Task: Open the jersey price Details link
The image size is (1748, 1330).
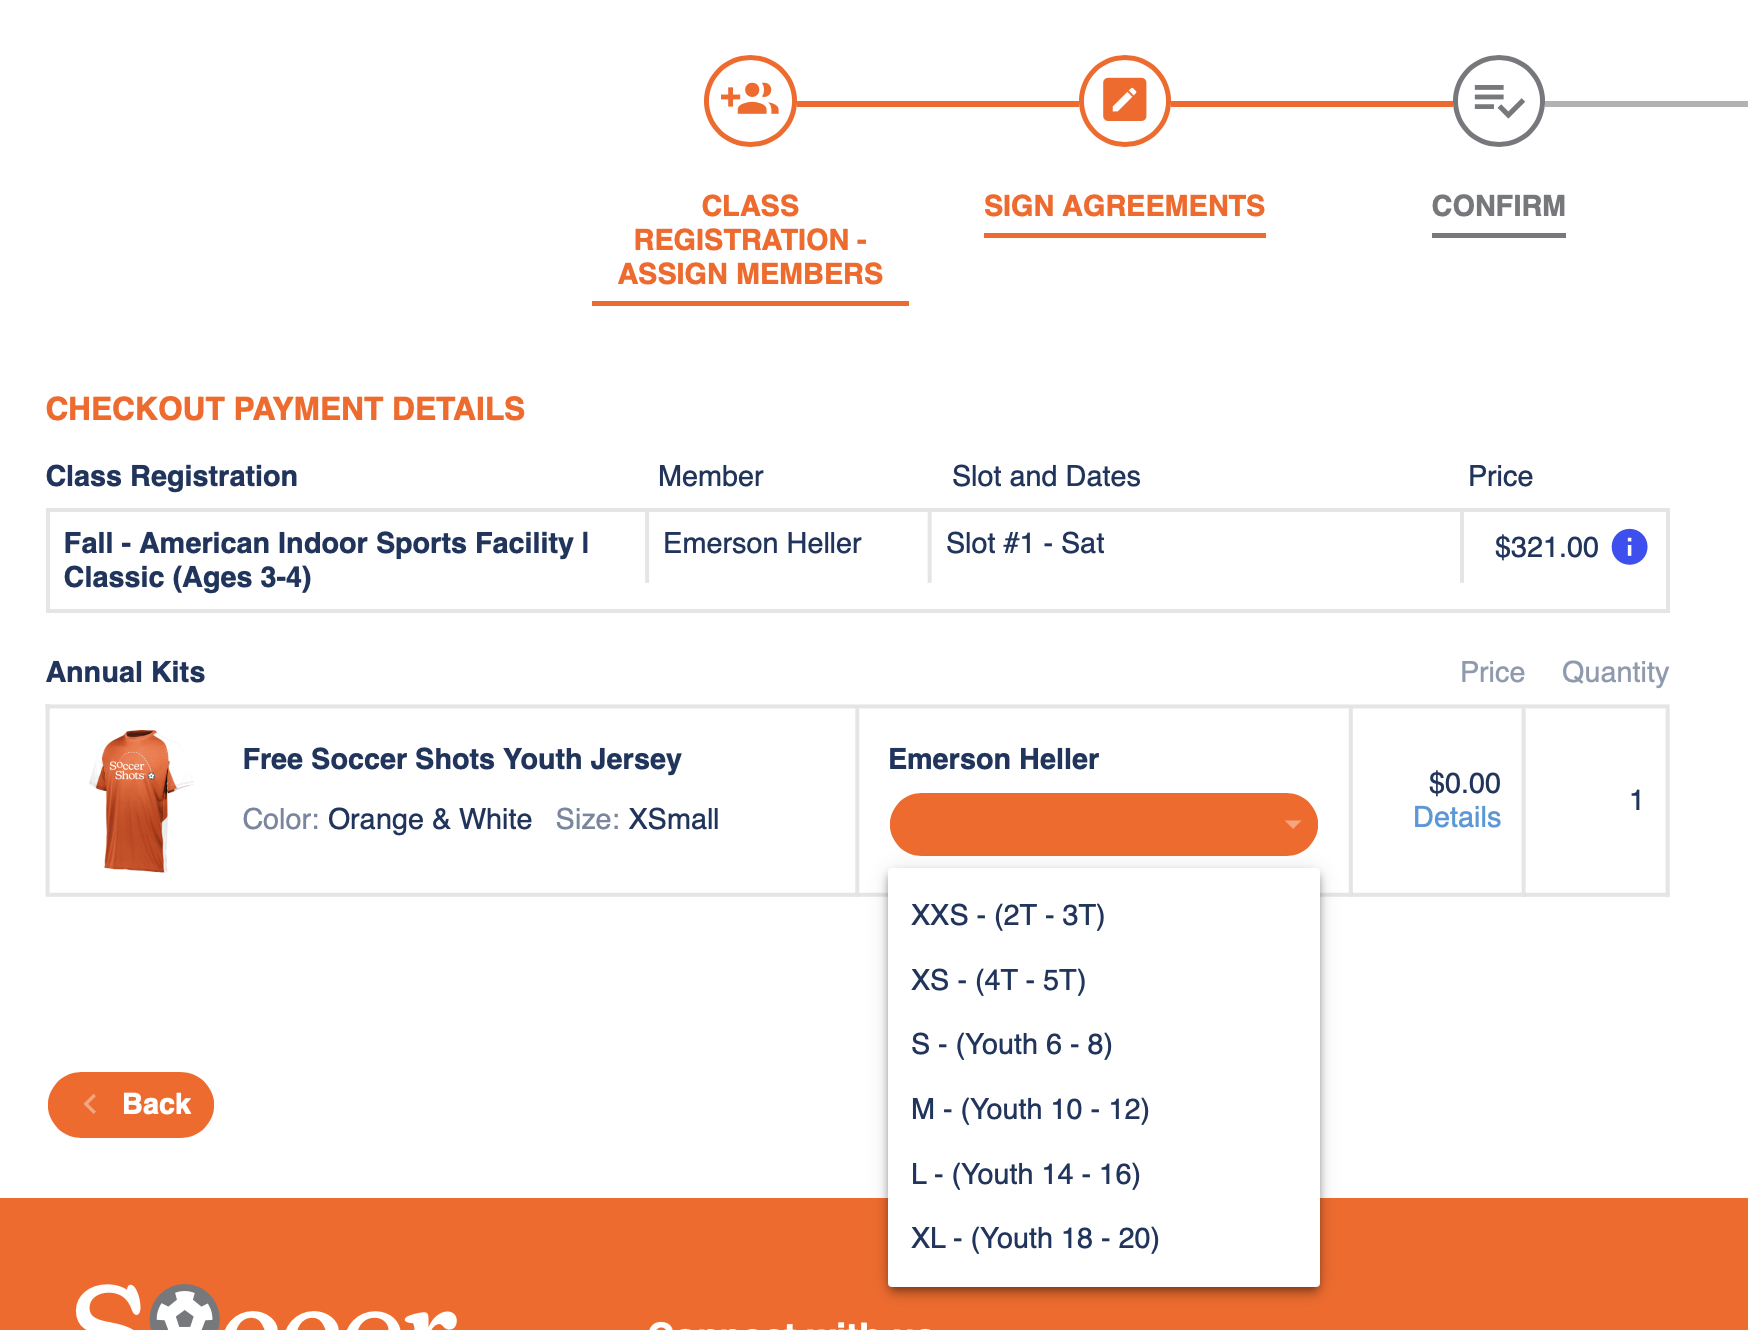Action: coord(1456,818)
